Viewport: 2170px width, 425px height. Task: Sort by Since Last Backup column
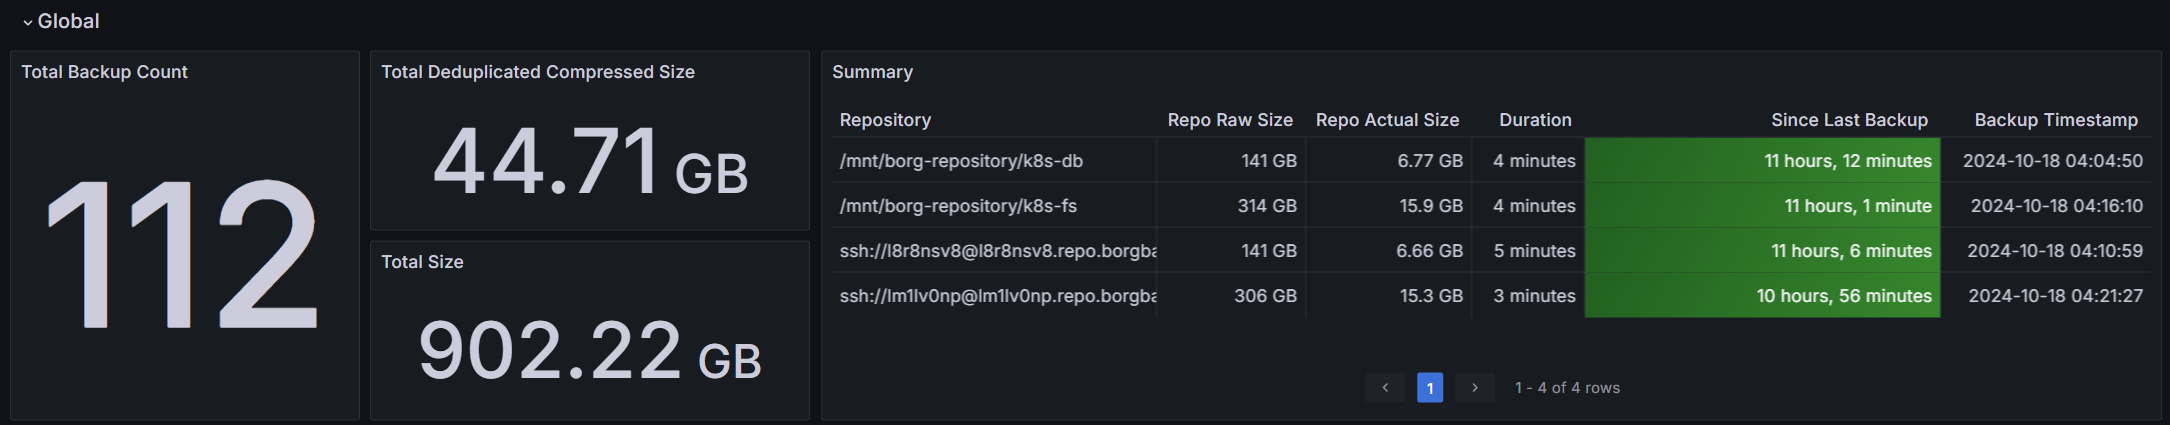[1849, 120]
